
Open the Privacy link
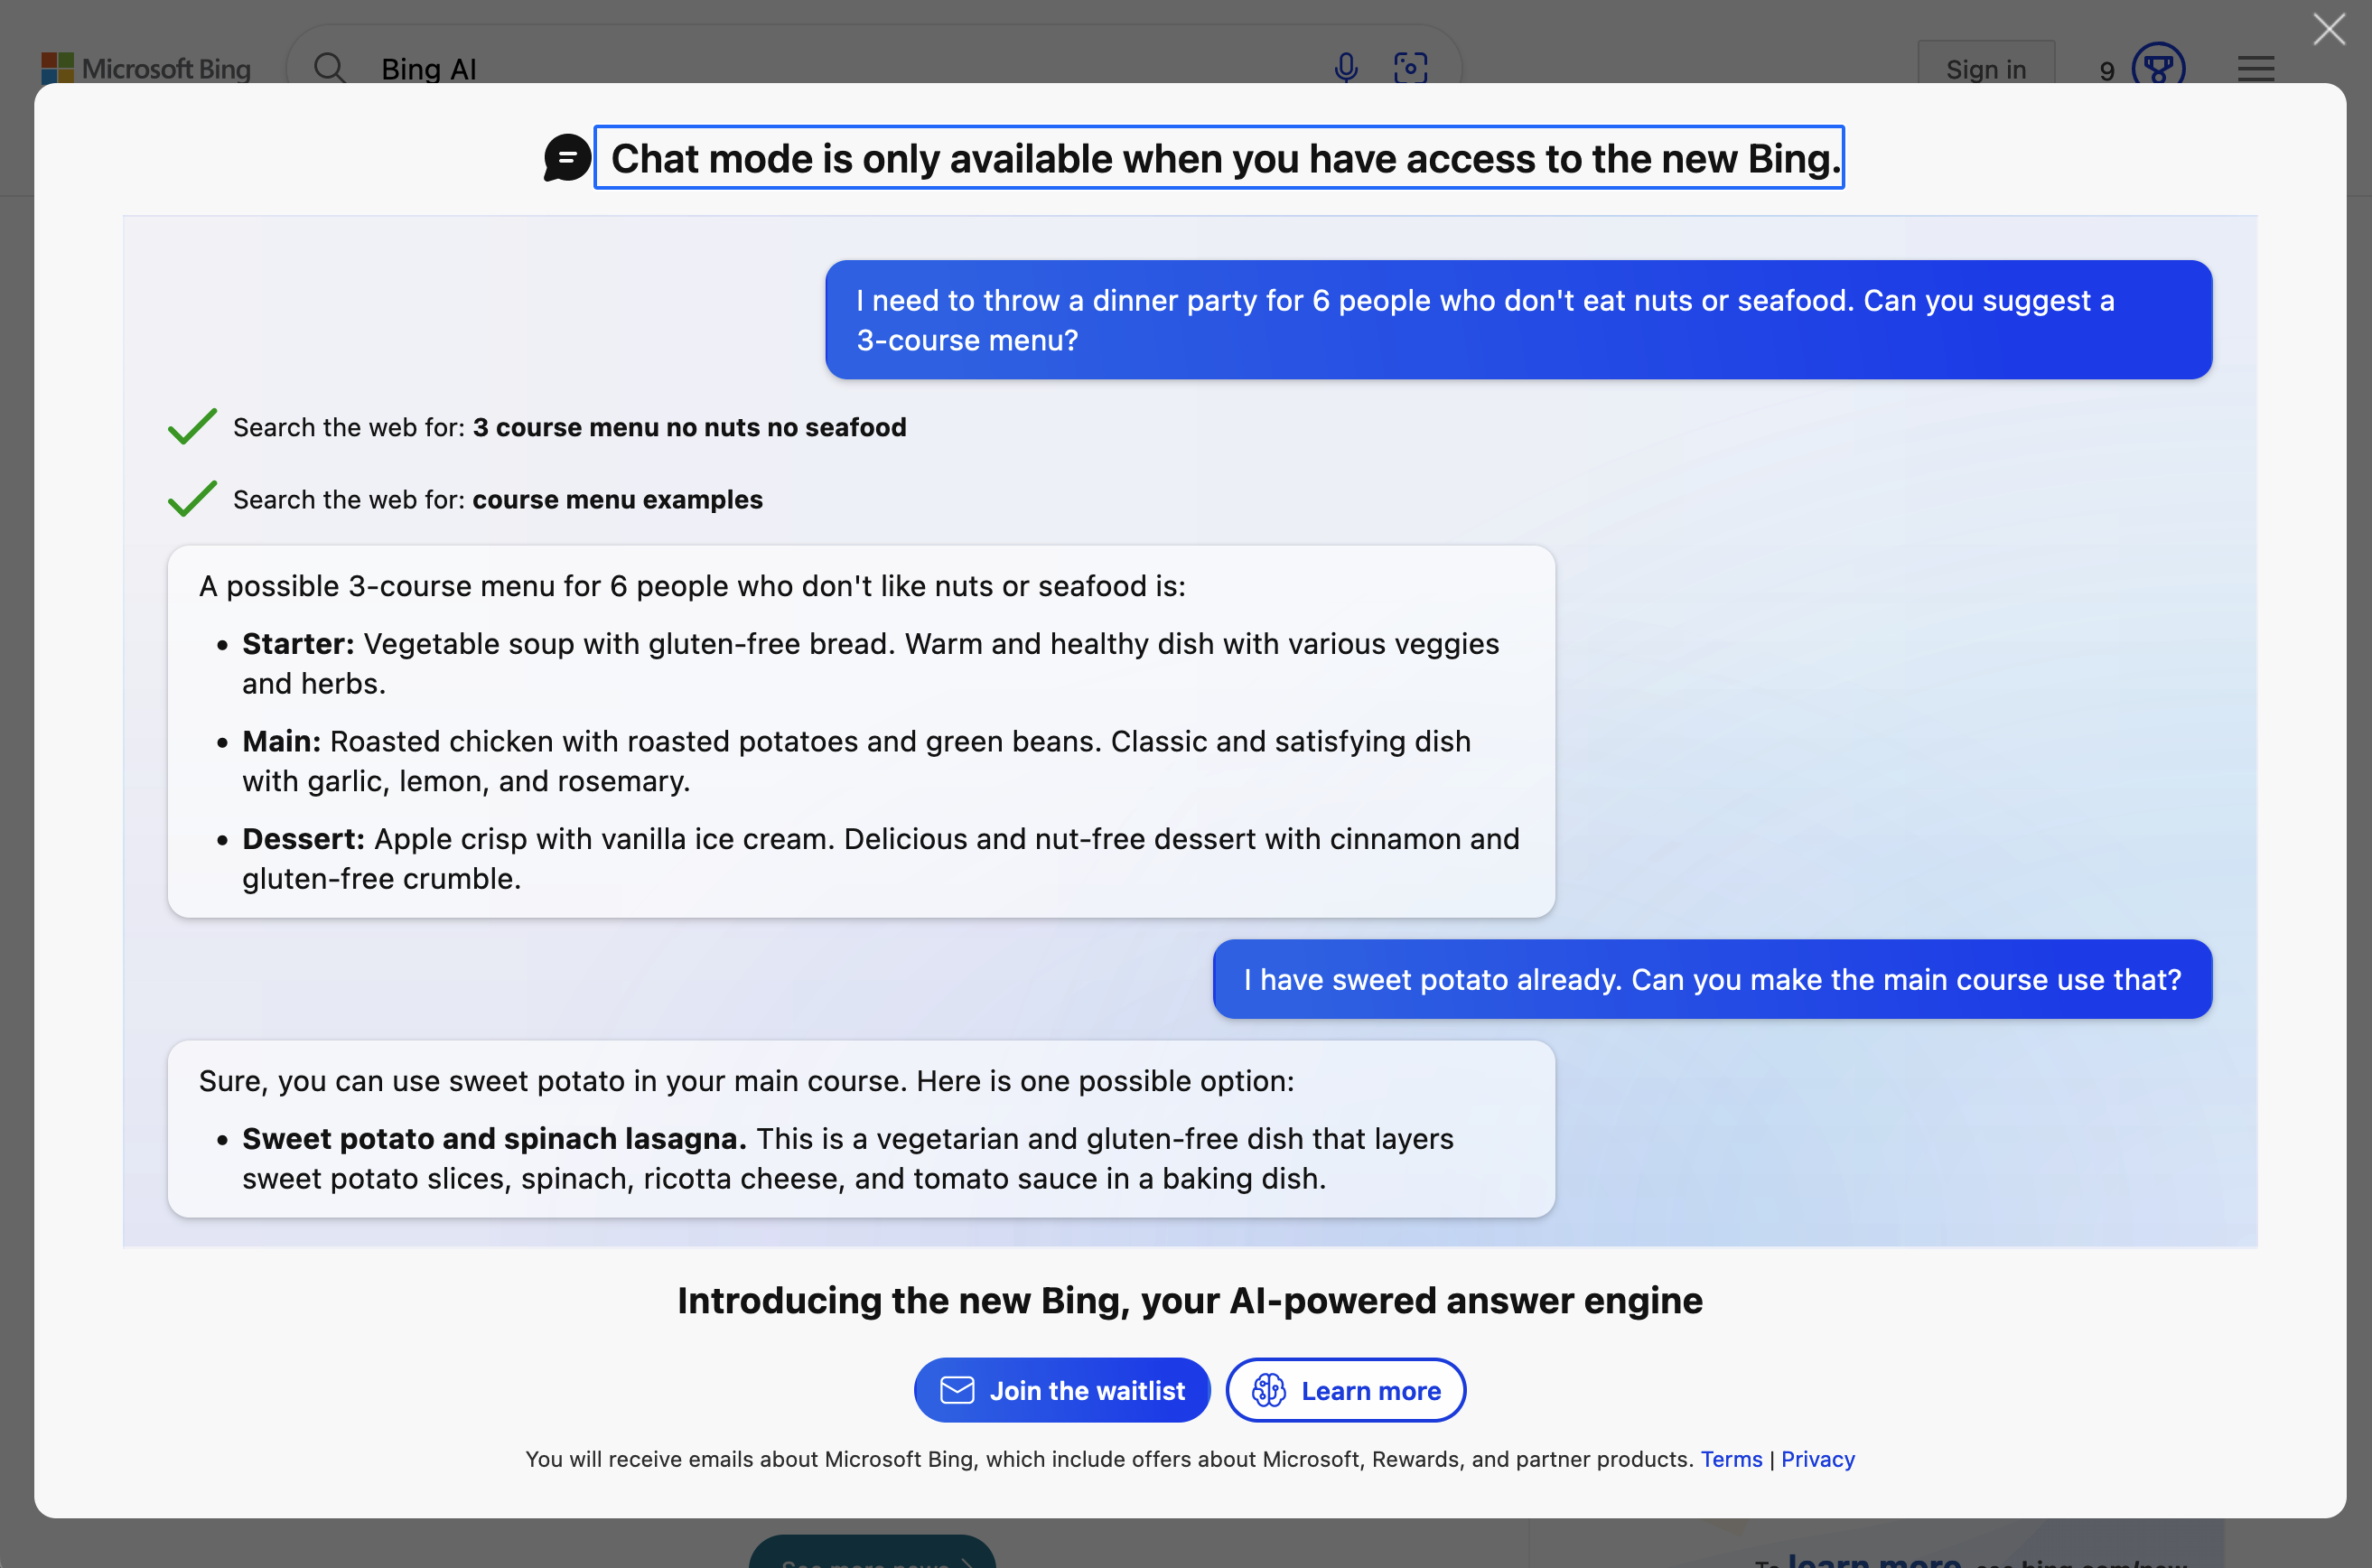pyautogui.click(x=1817, y=1459)
